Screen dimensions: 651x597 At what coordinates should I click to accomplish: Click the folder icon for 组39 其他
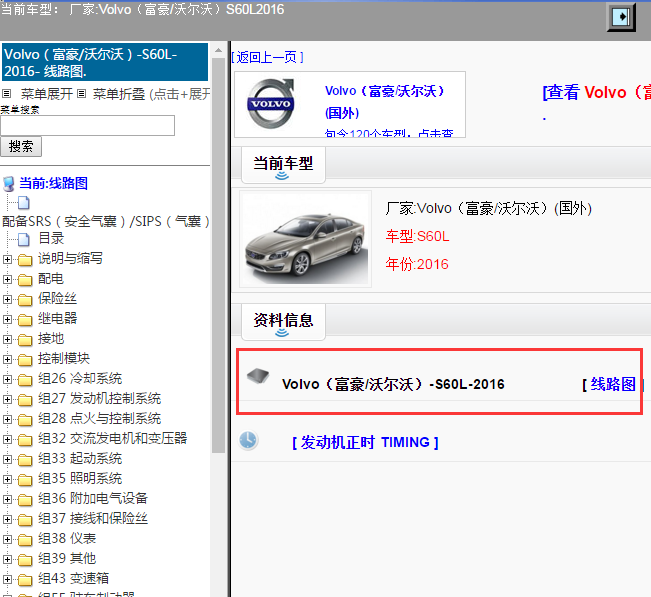pyautogui.click(x=25, y=560)
